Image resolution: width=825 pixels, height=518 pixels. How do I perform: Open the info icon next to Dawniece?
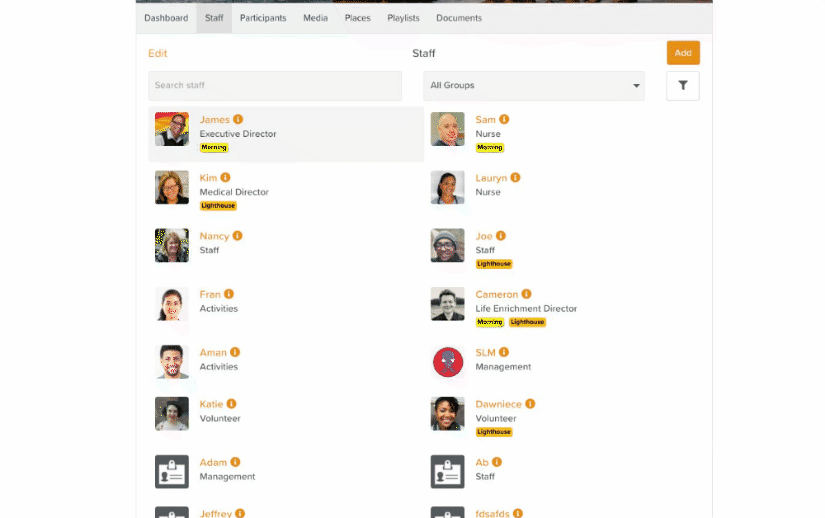[x=530, y=404]
